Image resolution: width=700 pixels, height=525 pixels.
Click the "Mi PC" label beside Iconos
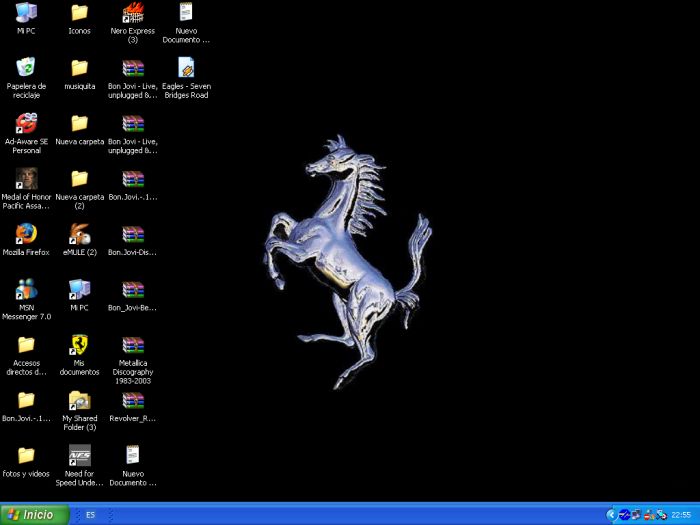26,31
